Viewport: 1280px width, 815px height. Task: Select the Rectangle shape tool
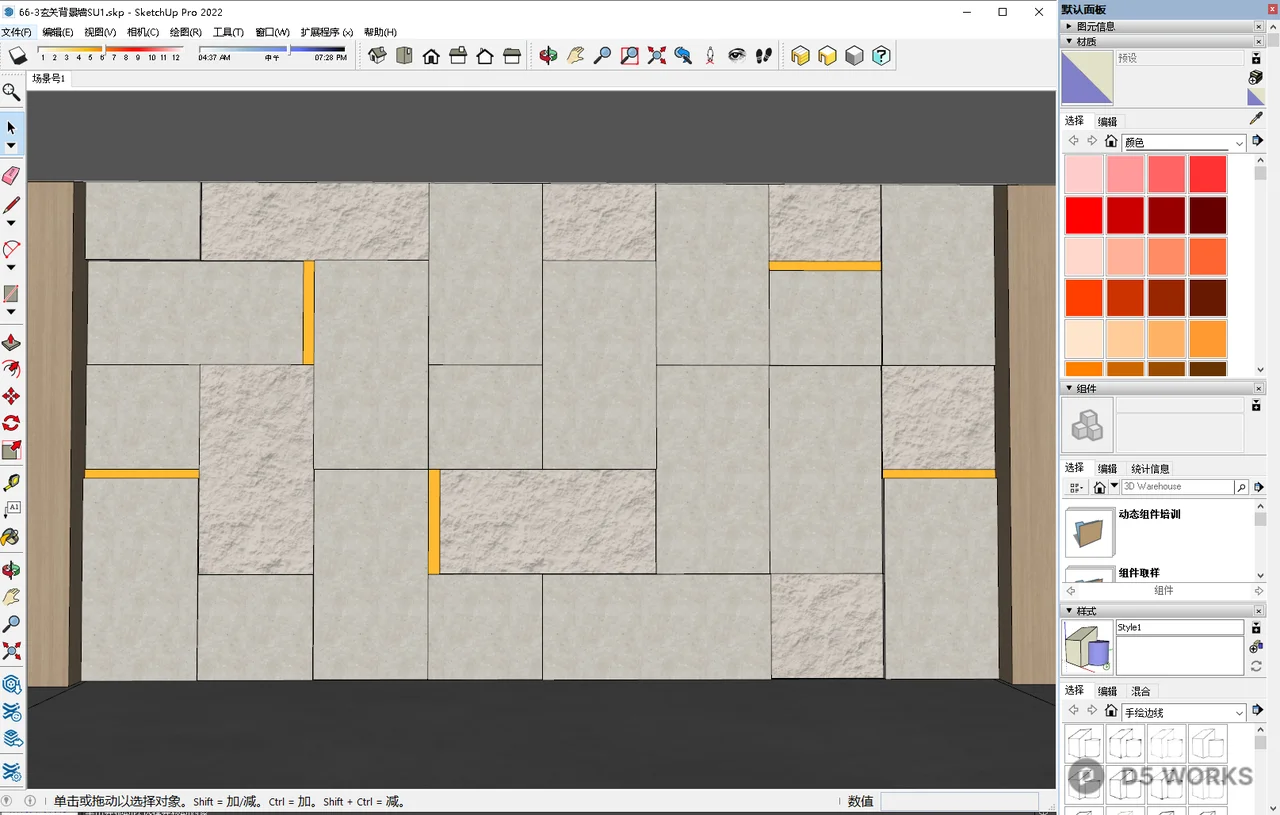point(11,294)
